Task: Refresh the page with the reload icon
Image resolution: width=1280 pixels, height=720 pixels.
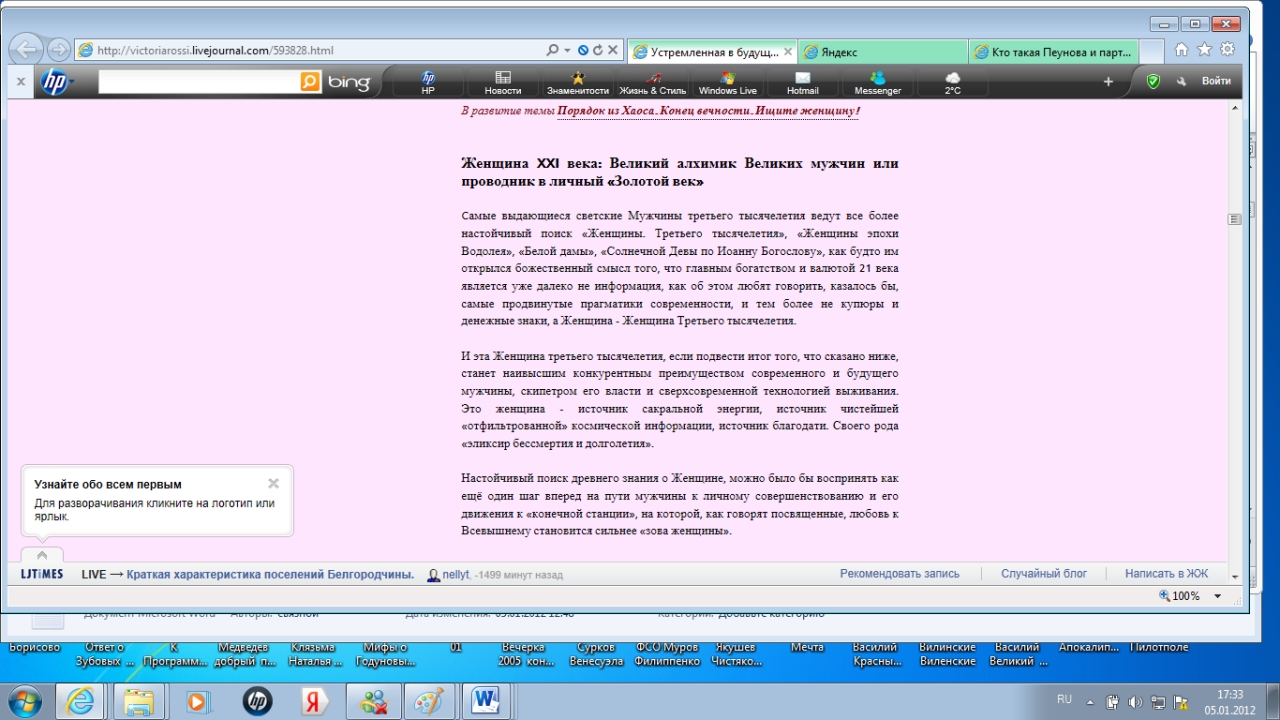Action: [597, 50]
